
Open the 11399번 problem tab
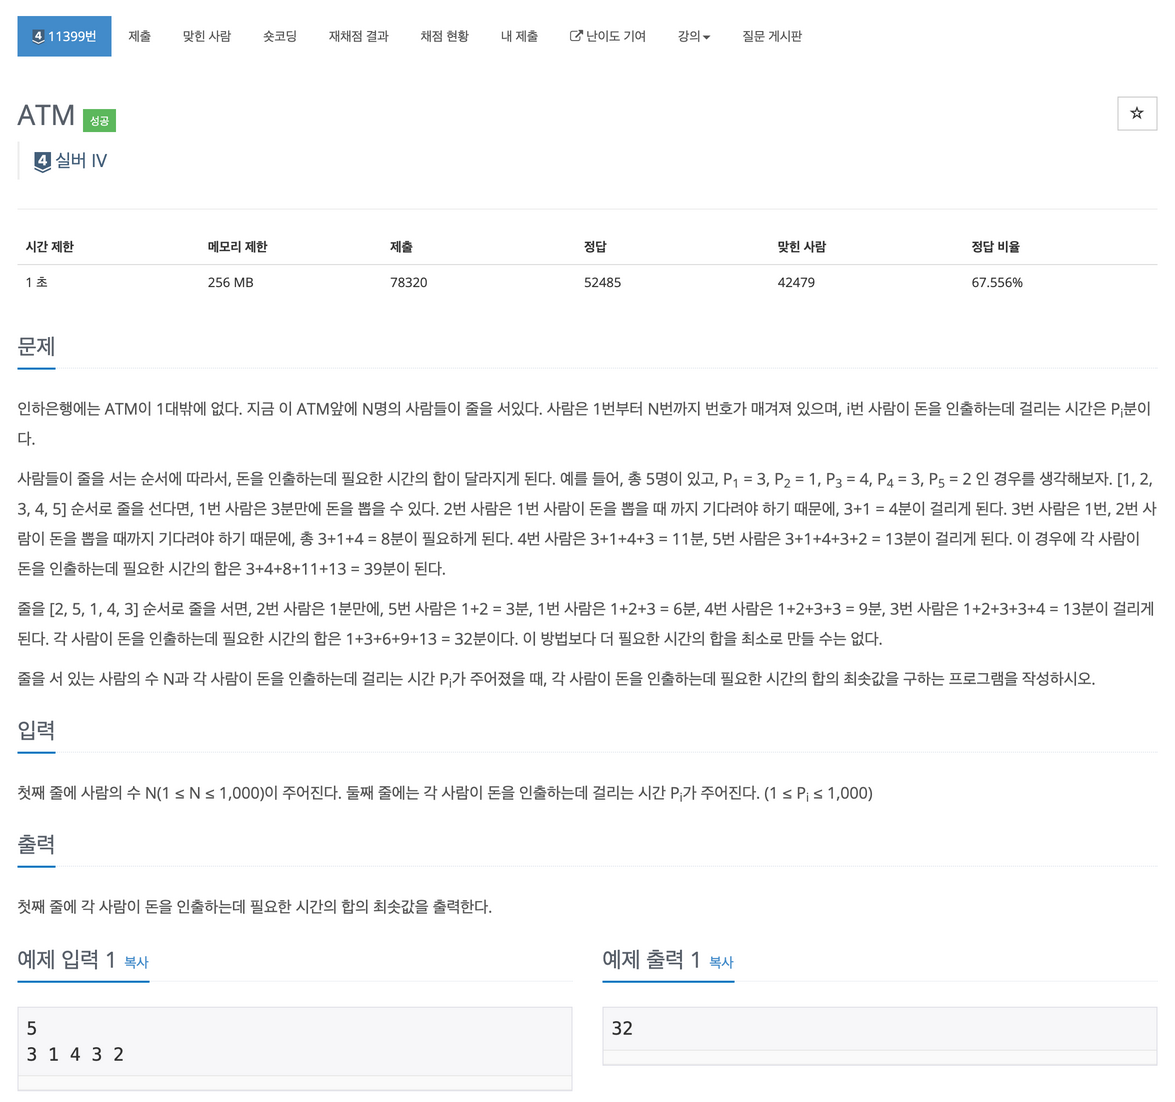(64, 36)
